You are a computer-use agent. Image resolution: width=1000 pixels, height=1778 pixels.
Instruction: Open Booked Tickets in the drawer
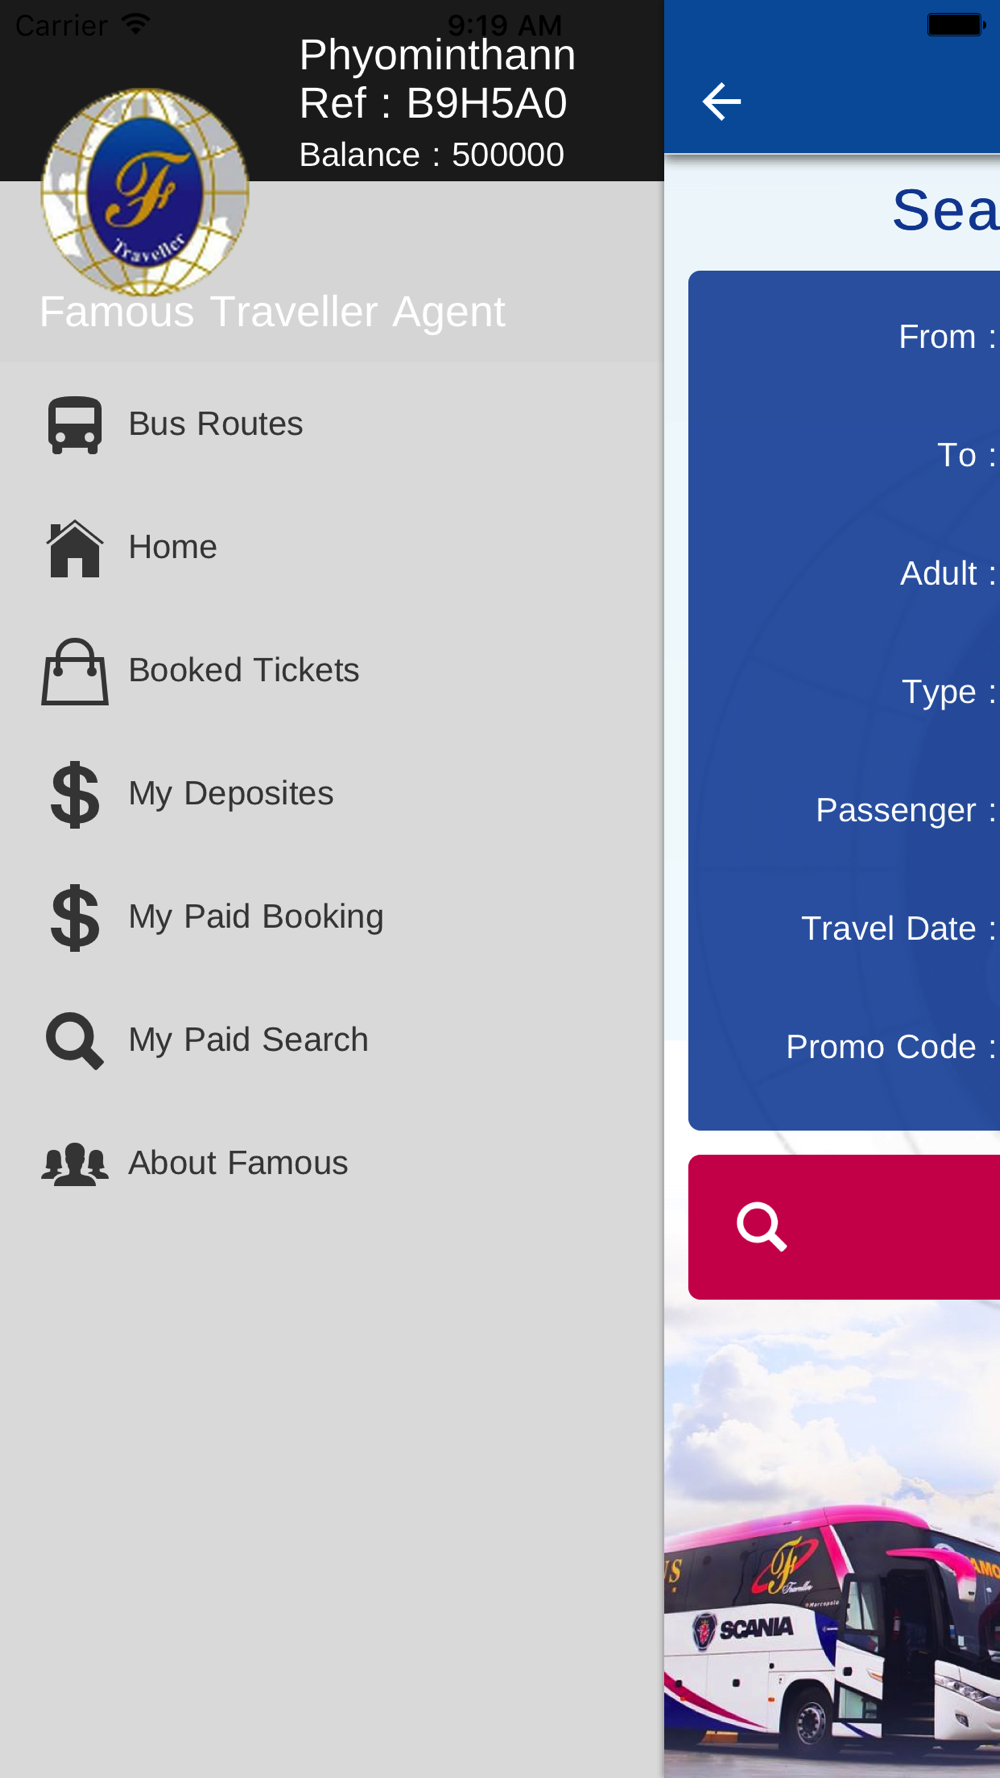pos(244,670)
